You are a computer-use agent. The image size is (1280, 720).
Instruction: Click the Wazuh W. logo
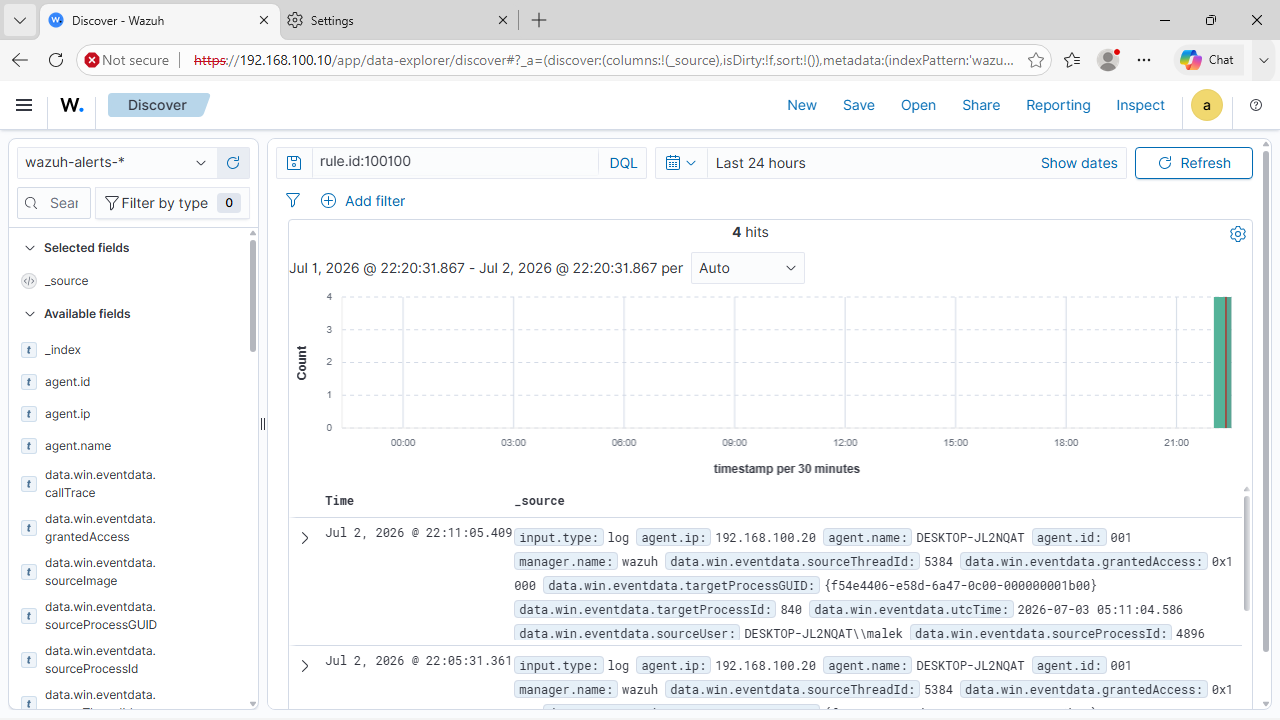(72, 105)
